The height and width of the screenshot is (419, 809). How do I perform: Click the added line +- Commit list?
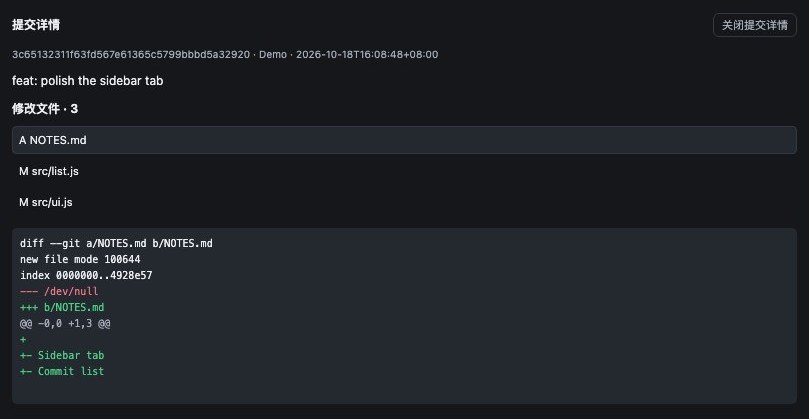click(x=62, y=371)
